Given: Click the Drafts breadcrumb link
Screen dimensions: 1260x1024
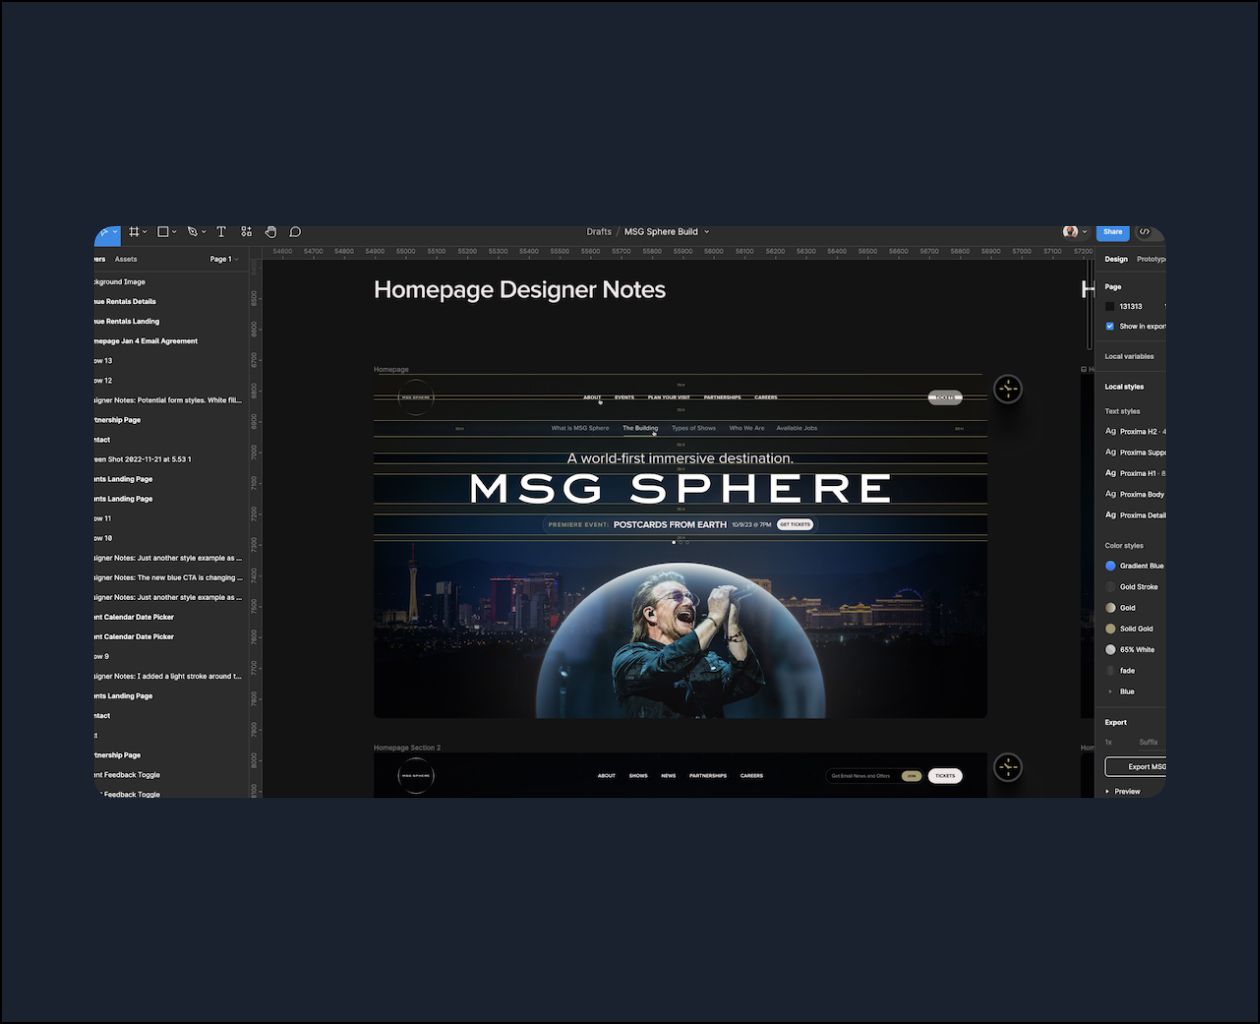Looking at the screenshot, I should (x=599, y=232).
